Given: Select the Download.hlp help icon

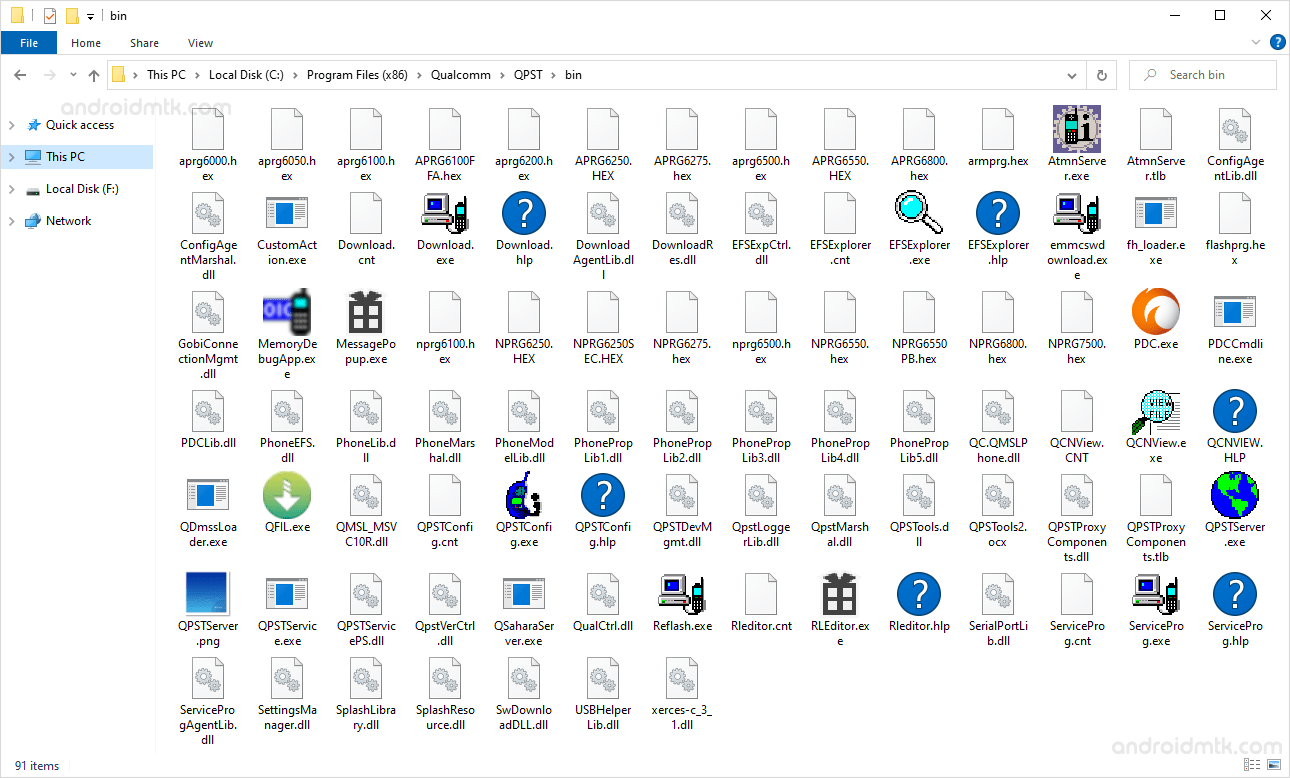Looking at the screenshot, I should point(524,213).
